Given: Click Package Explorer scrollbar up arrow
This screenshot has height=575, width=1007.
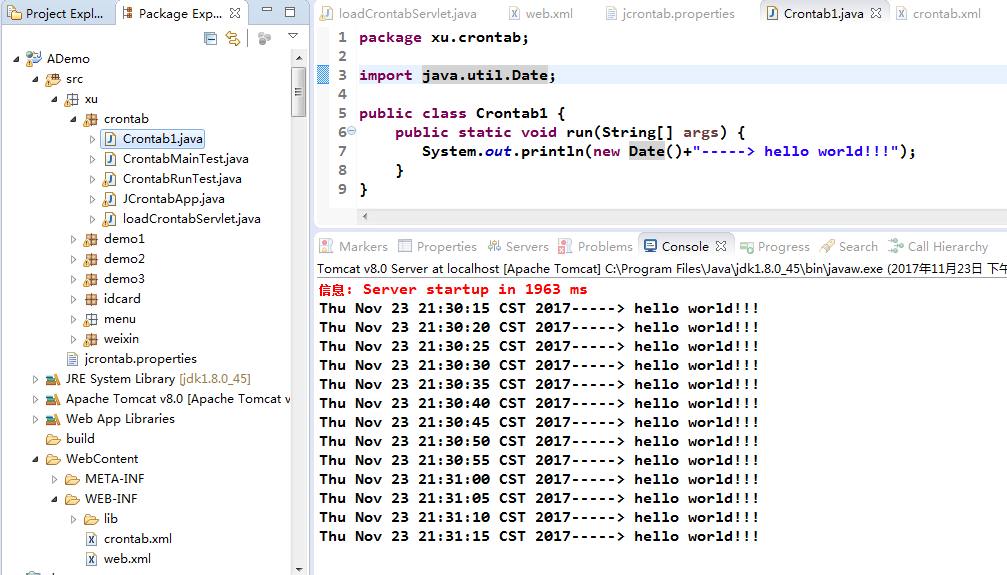Looking at the screenshot, I should (299, 58).
